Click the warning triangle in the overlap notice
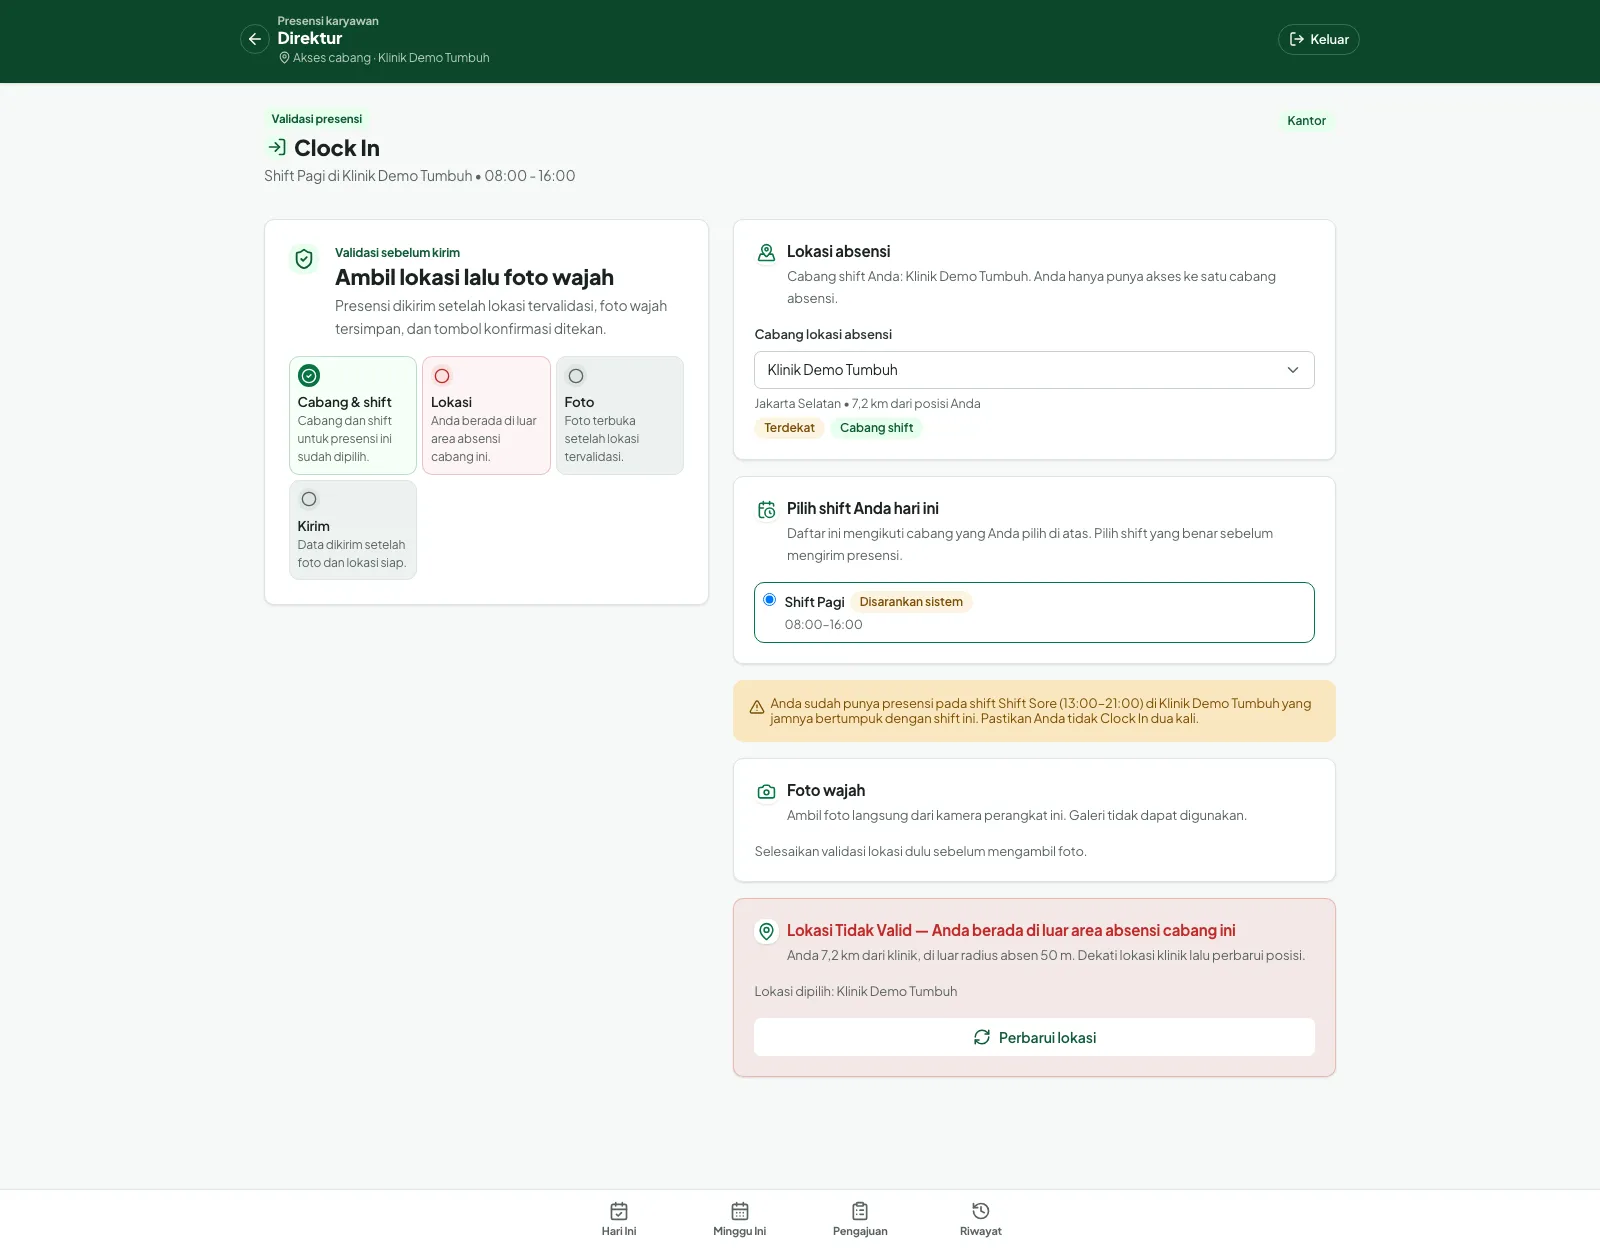The image size is (1600, 1250). point(757,707)
